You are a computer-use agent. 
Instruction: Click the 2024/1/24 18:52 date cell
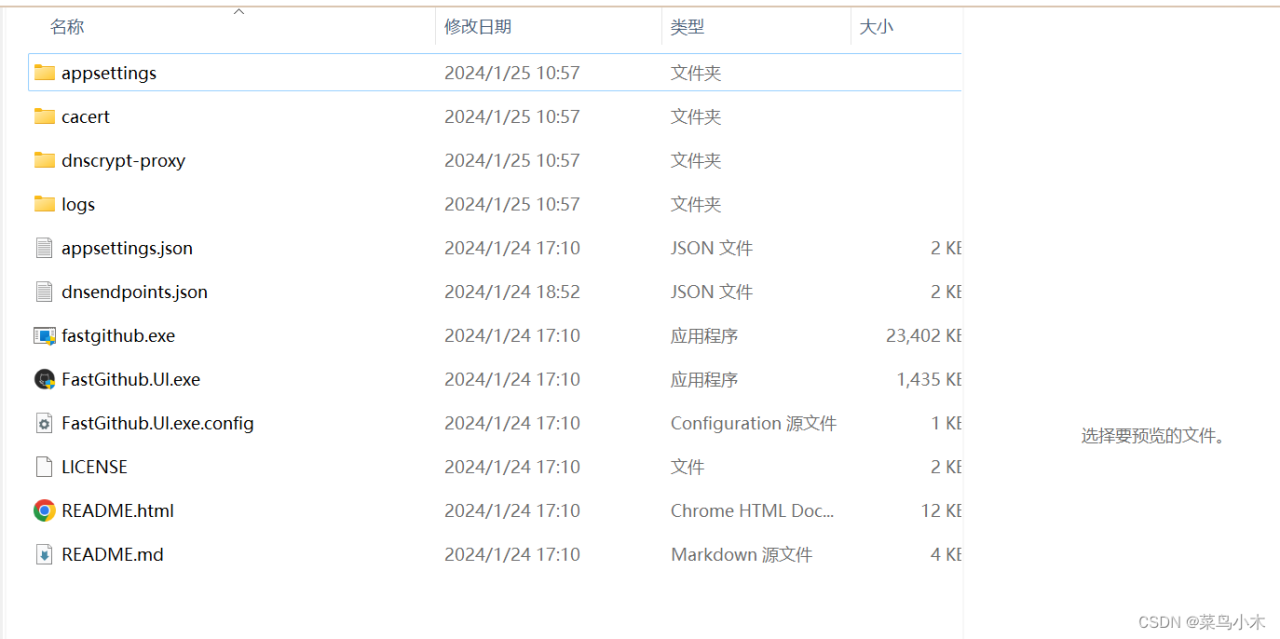click(x=512, y=292)
